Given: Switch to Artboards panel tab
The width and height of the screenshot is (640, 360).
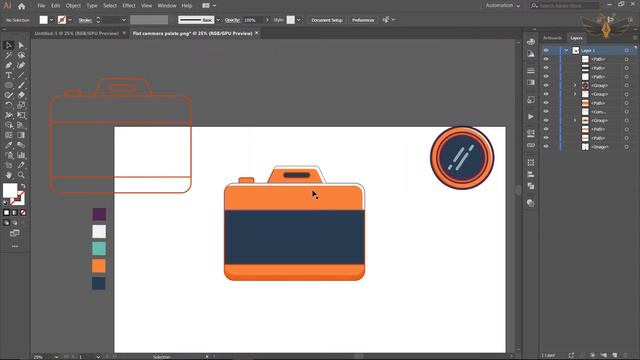Looking at the screenshot, I should [x=552, y=38].
